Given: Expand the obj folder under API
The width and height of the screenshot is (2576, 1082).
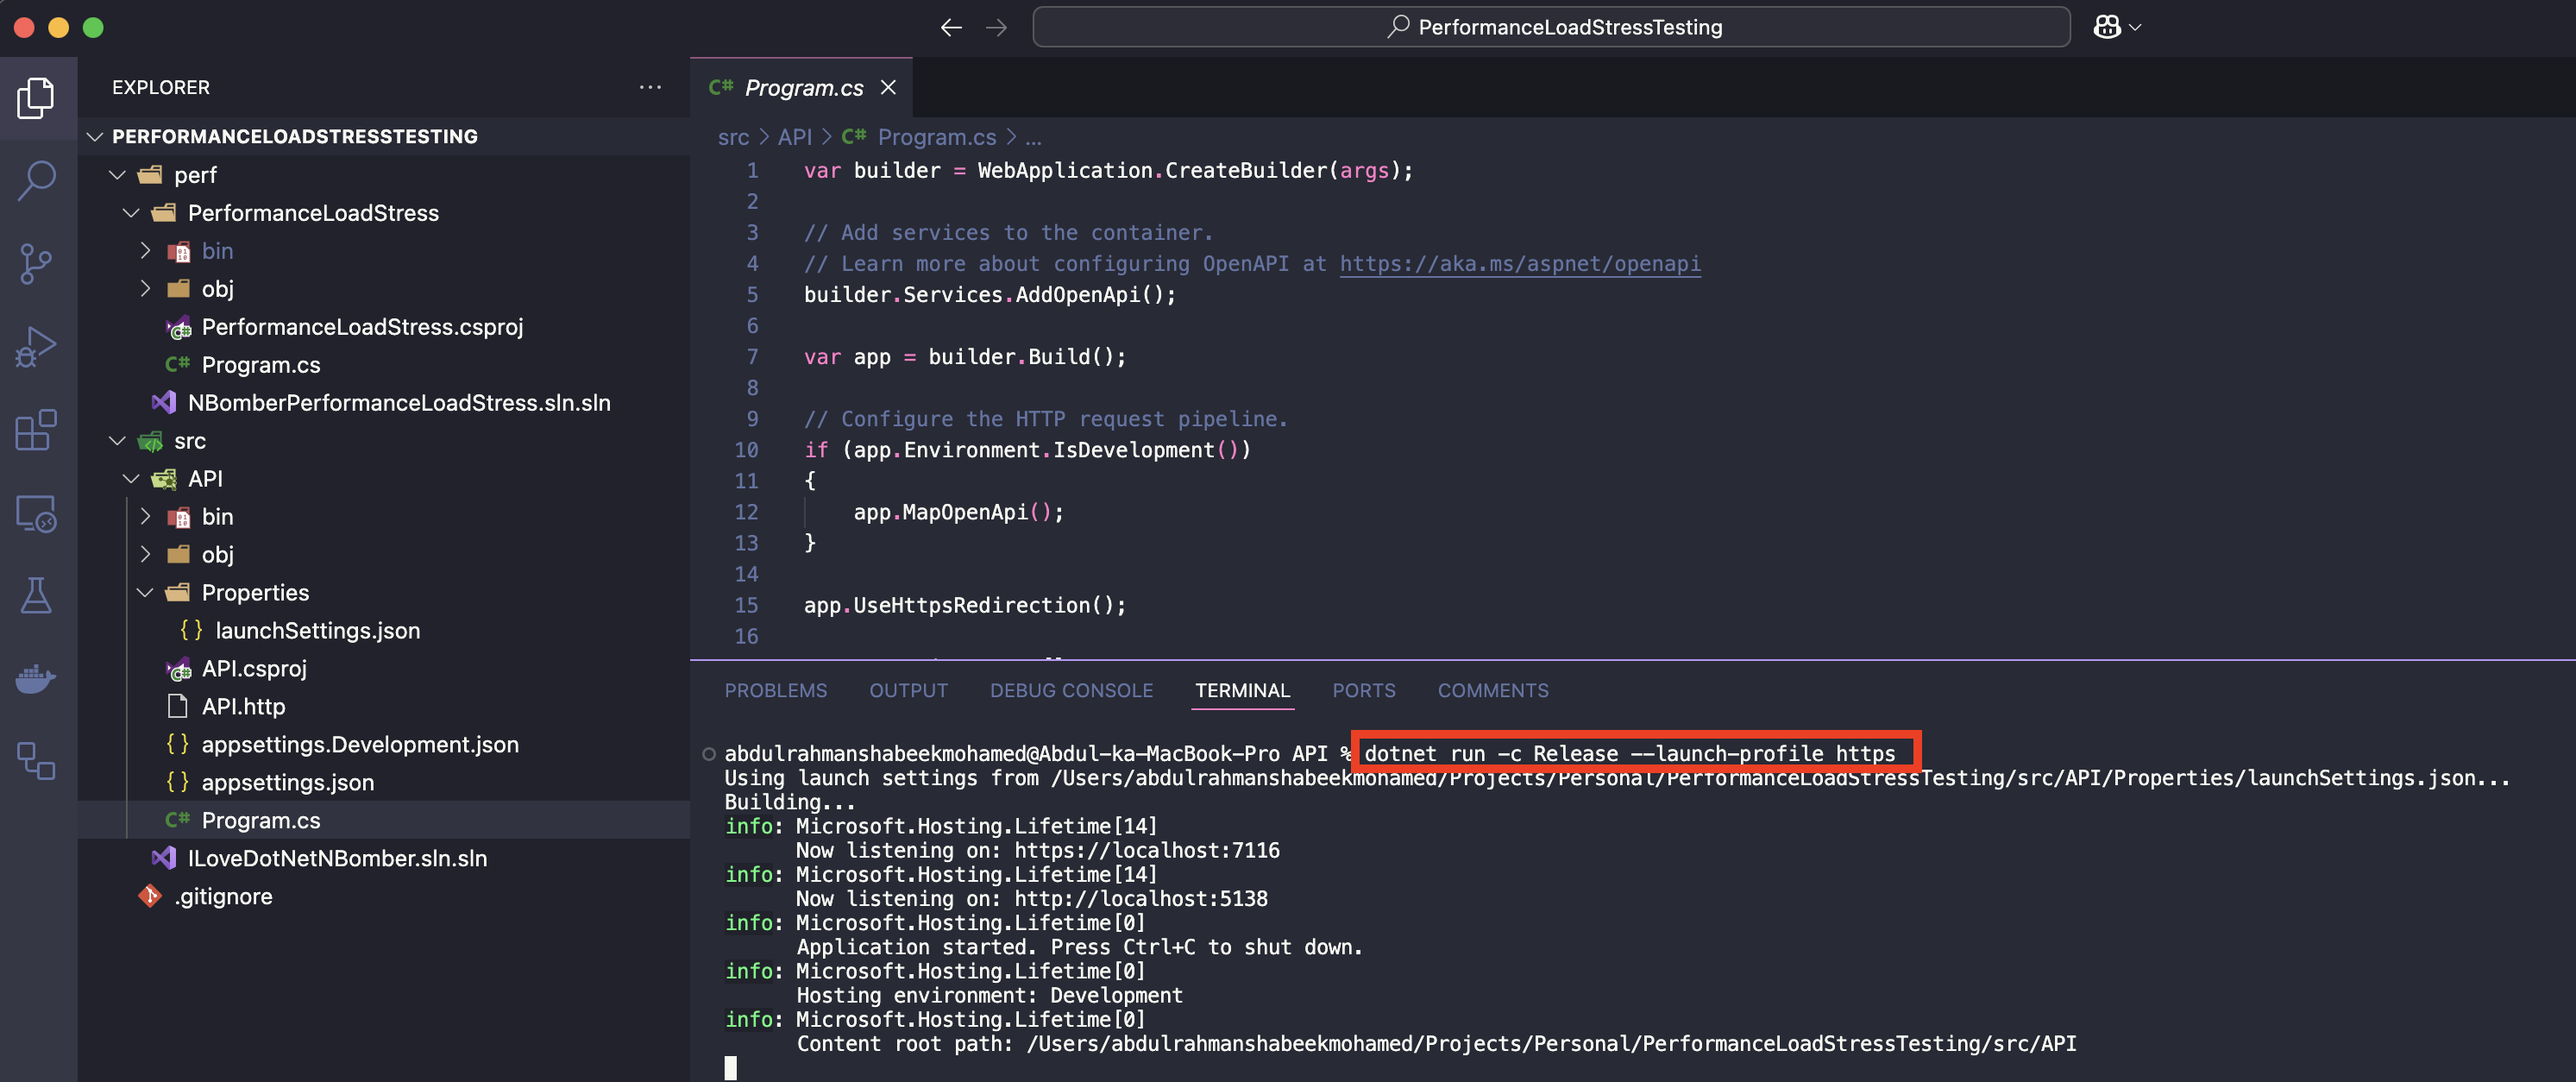Looking at the screenshot, I should (145, 555).
